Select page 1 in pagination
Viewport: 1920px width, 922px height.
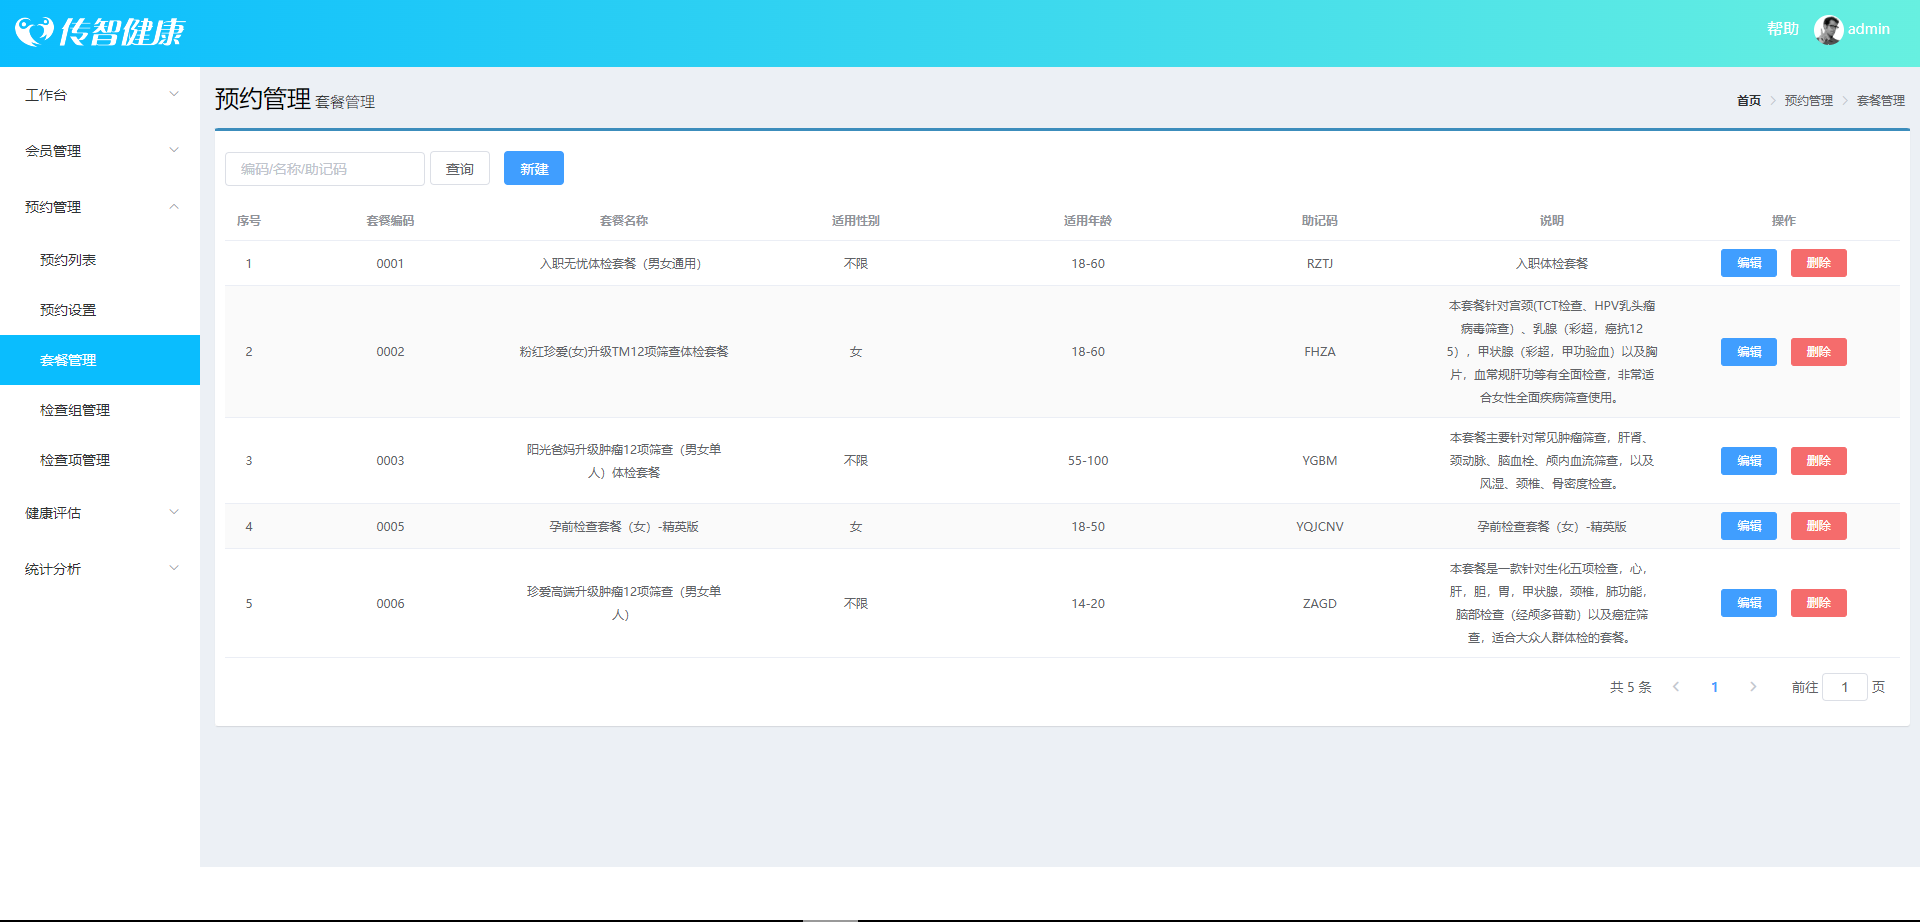1714,687
